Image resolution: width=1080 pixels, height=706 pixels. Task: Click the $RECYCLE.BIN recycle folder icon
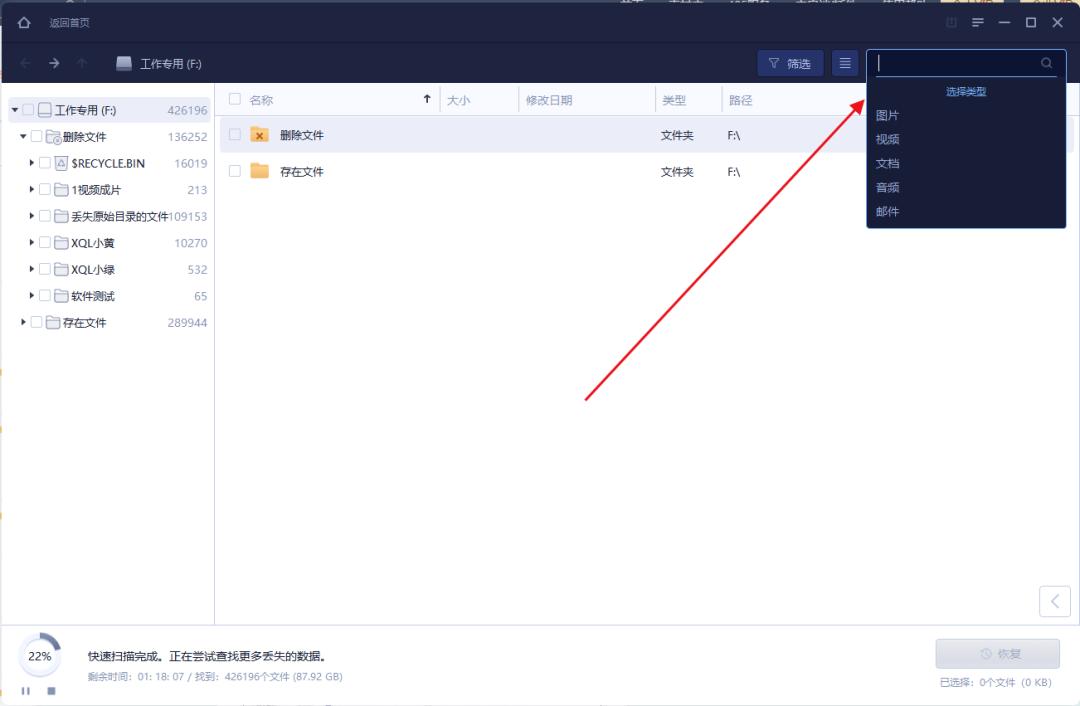[61, 163]
